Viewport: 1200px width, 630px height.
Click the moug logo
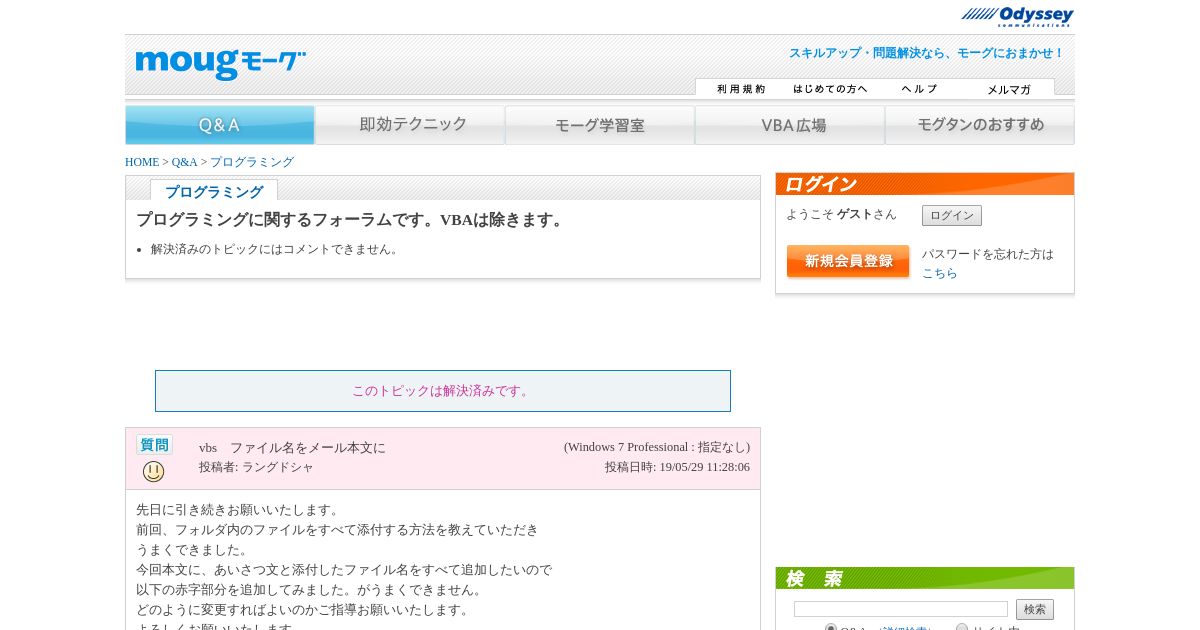point(220,64)
